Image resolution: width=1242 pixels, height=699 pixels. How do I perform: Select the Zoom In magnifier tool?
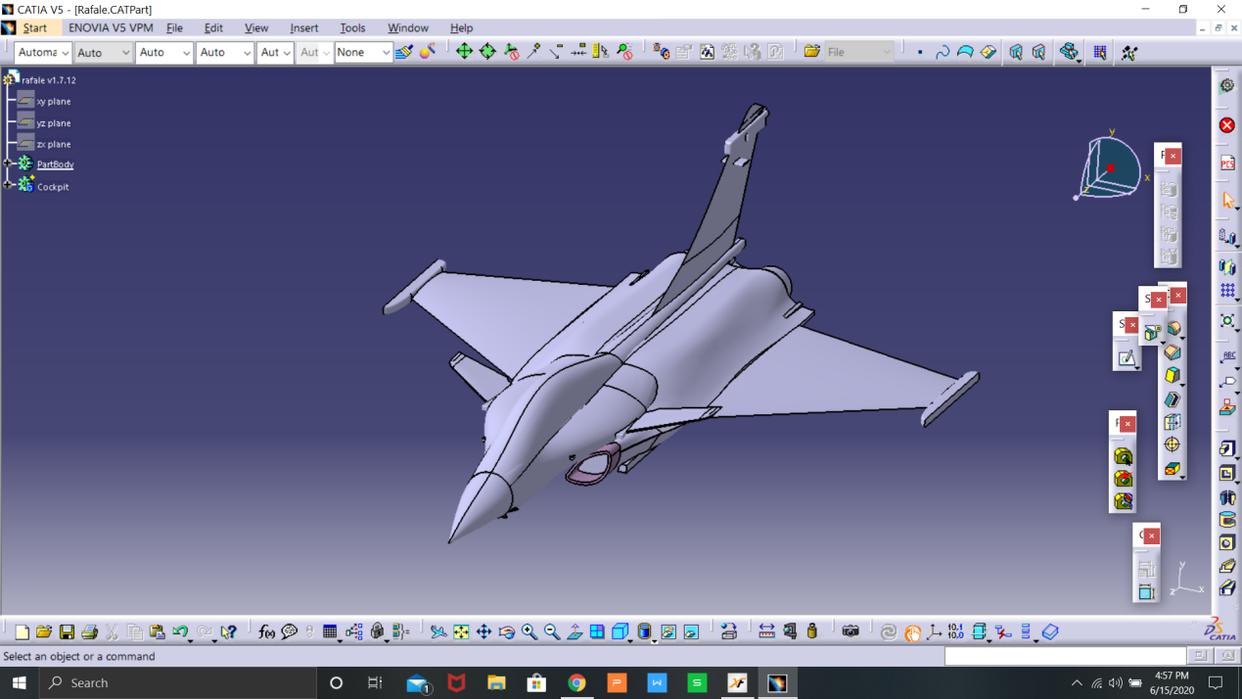(529, 632)
